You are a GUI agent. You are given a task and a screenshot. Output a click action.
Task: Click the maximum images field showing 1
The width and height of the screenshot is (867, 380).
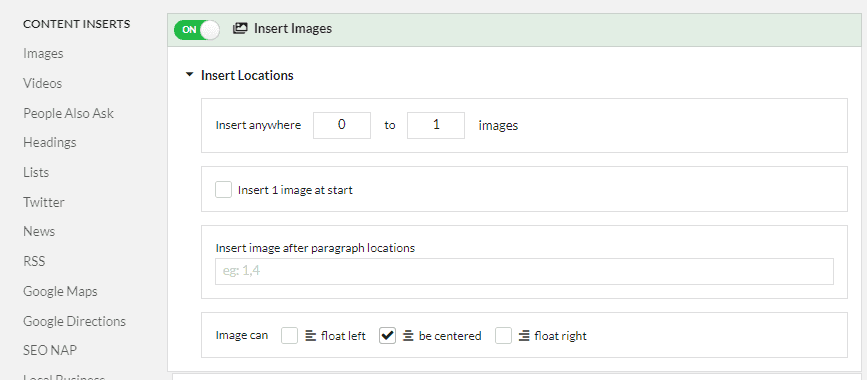pos(436,126)
